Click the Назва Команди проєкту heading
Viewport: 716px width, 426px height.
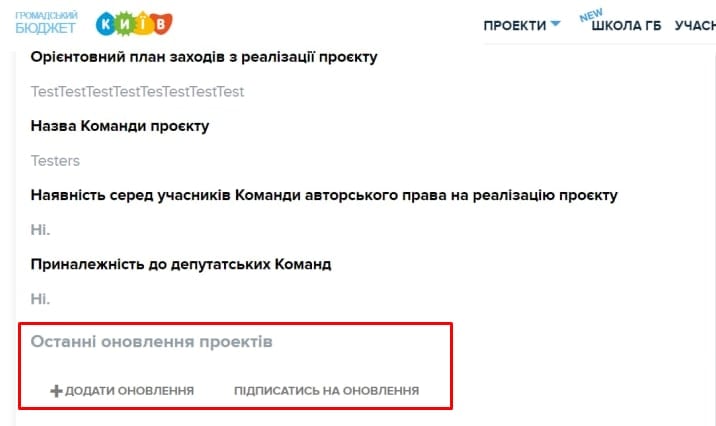pos(120,126)
